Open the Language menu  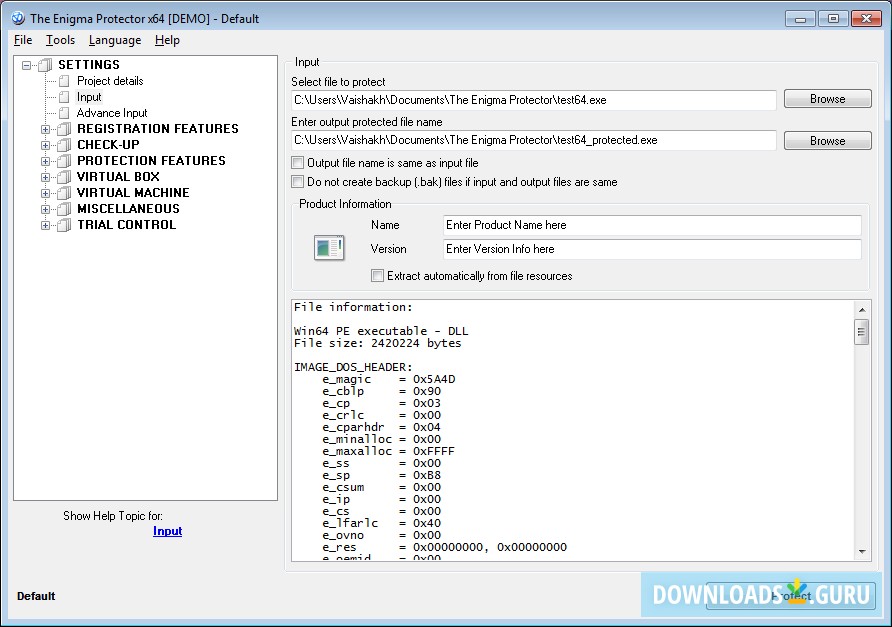click(114, 40)
